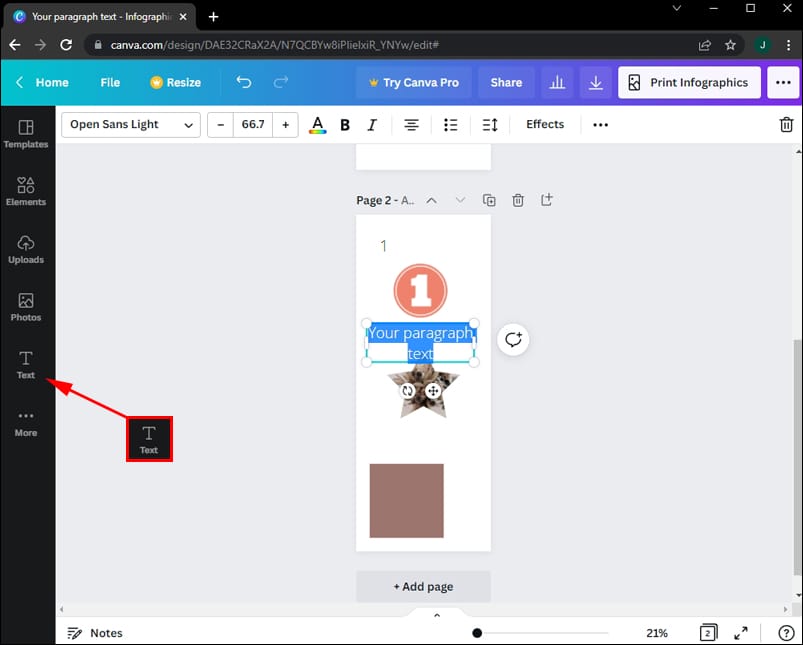Click the Add page button
Viewport: 803px width, 645px height.
tap(423, 586)
